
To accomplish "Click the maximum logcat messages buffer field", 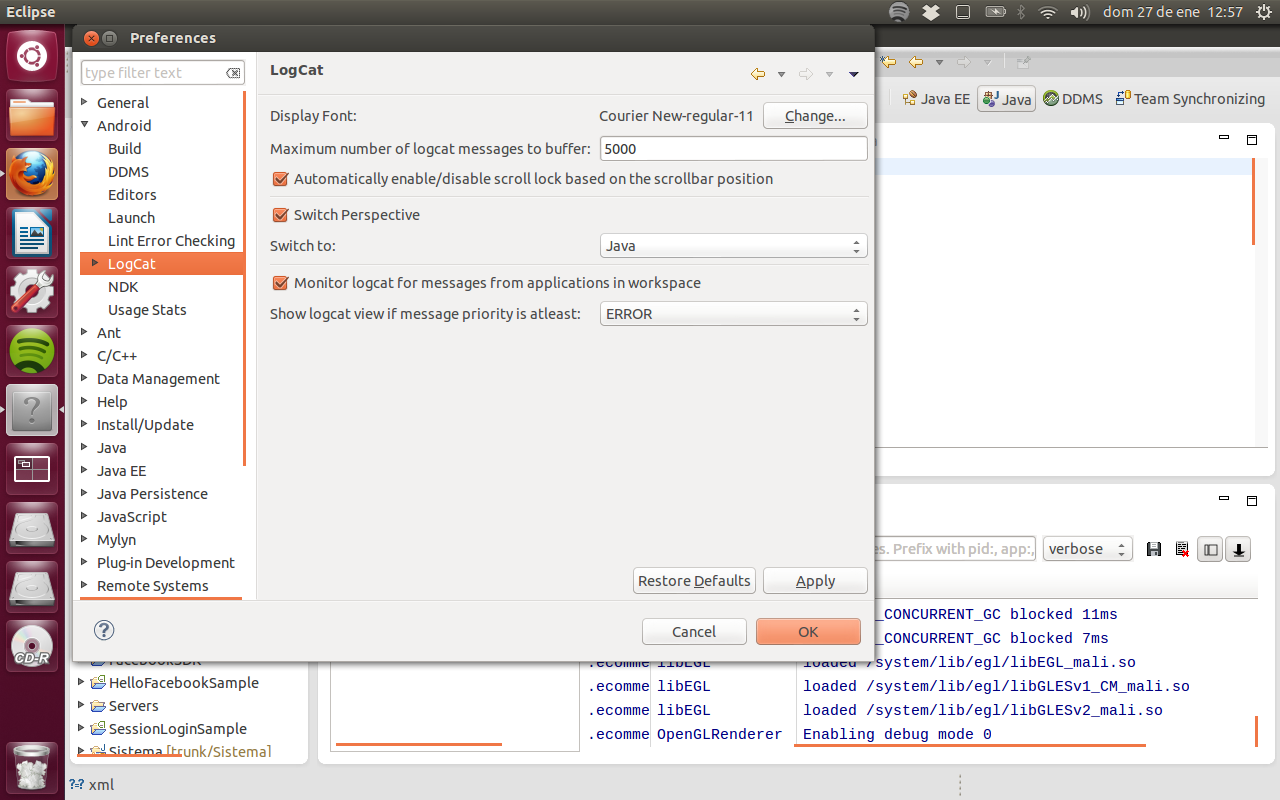I will (733, 149).
